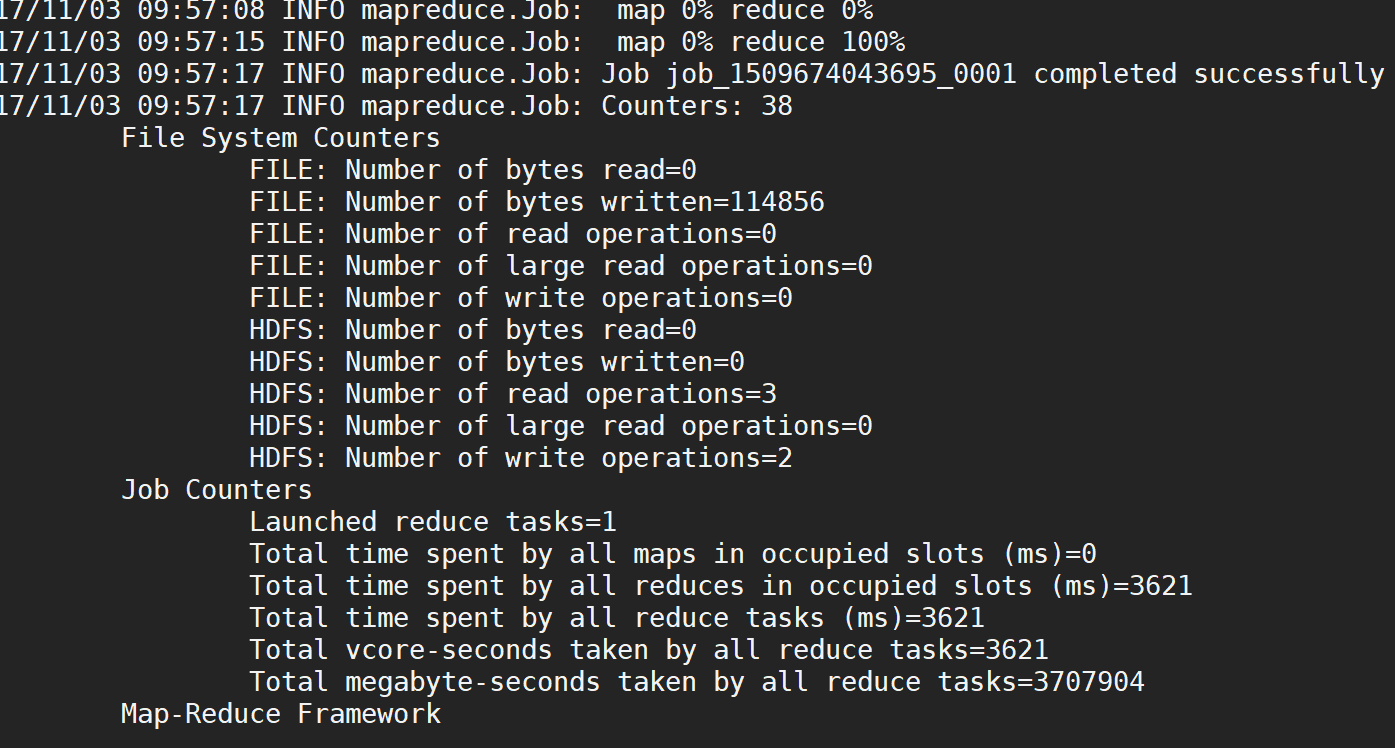The width and height of the screenshot is (1395, 748).
Task: Click the 09:57:08 'map 0% reduce 0%' line
Action: click(x=436, y=12)
